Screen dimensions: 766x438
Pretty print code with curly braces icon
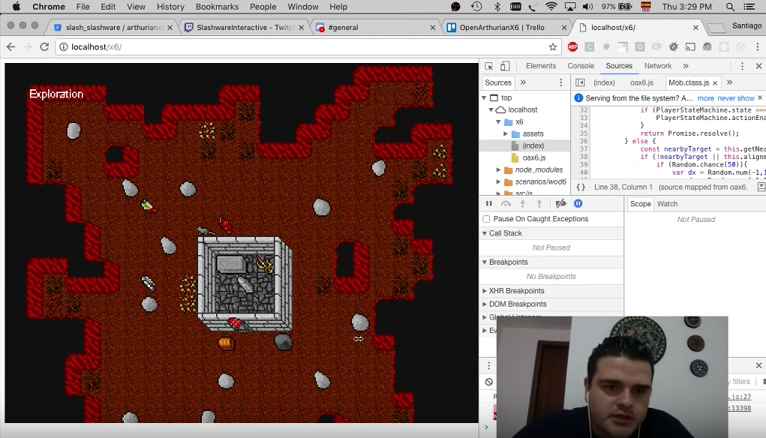(x=581, y=187)
